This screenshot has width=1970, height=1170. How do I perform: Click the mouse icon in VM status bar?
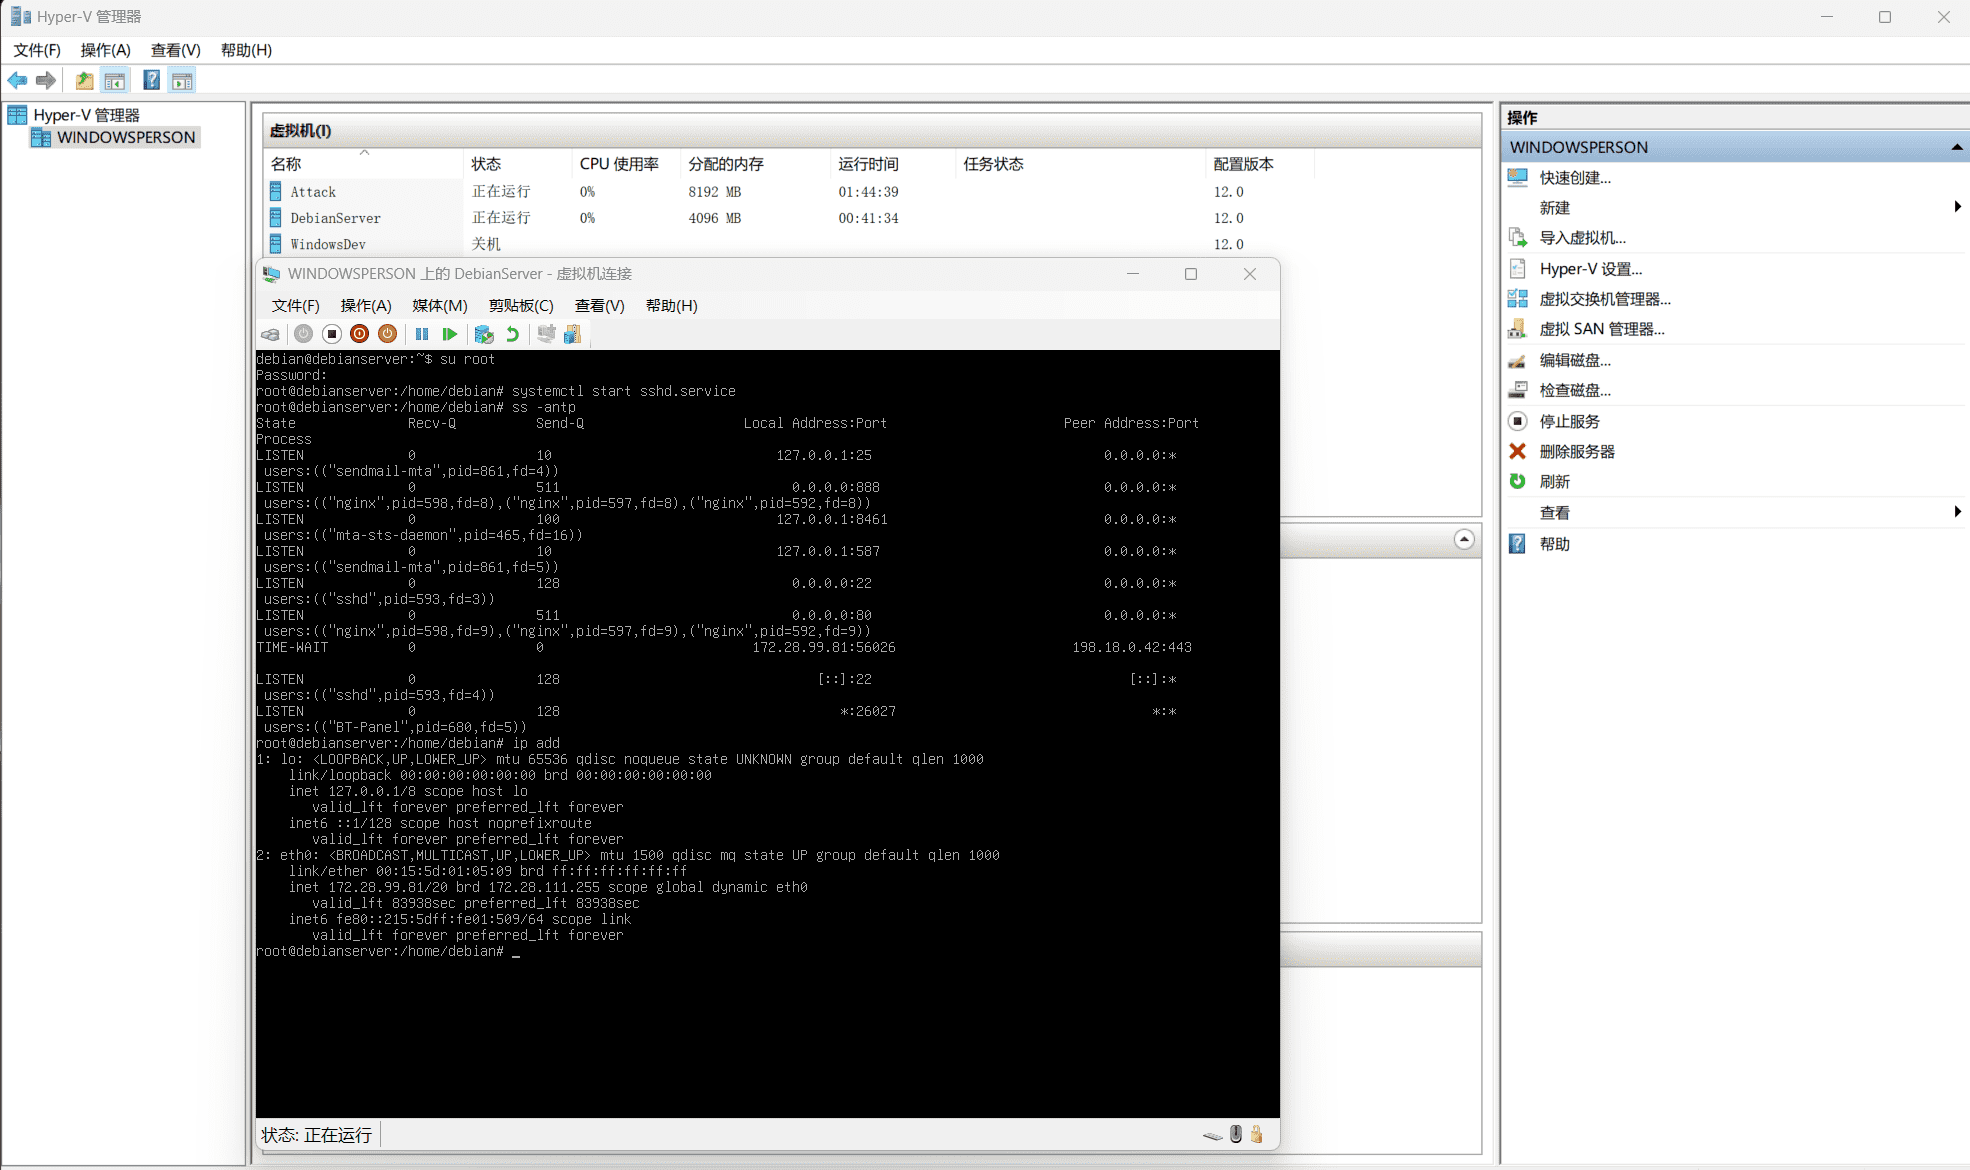[1236, 1134]
